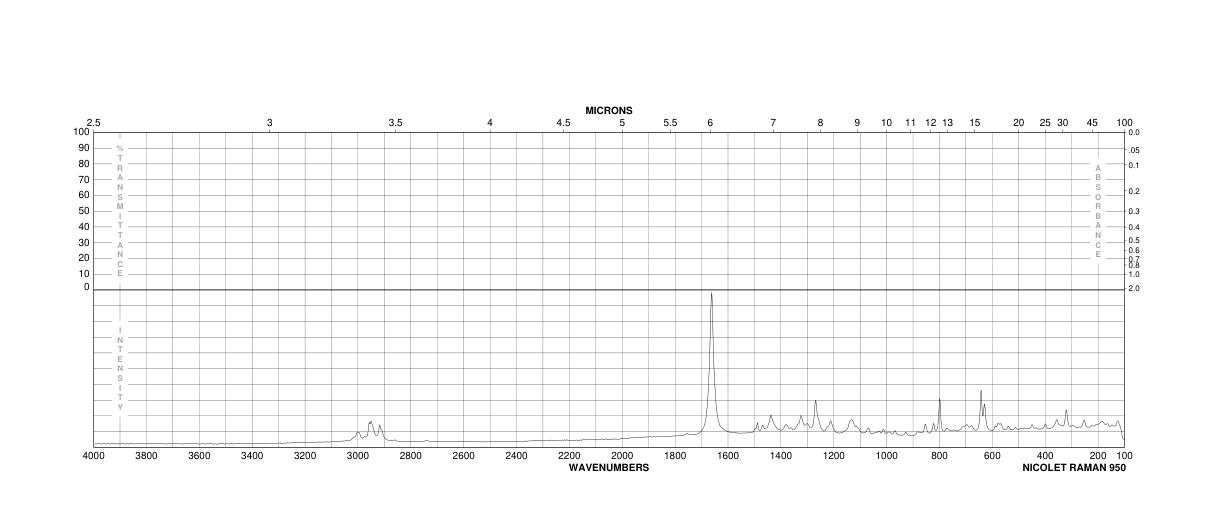Click the 3000 wavenumber tick label

357,456
